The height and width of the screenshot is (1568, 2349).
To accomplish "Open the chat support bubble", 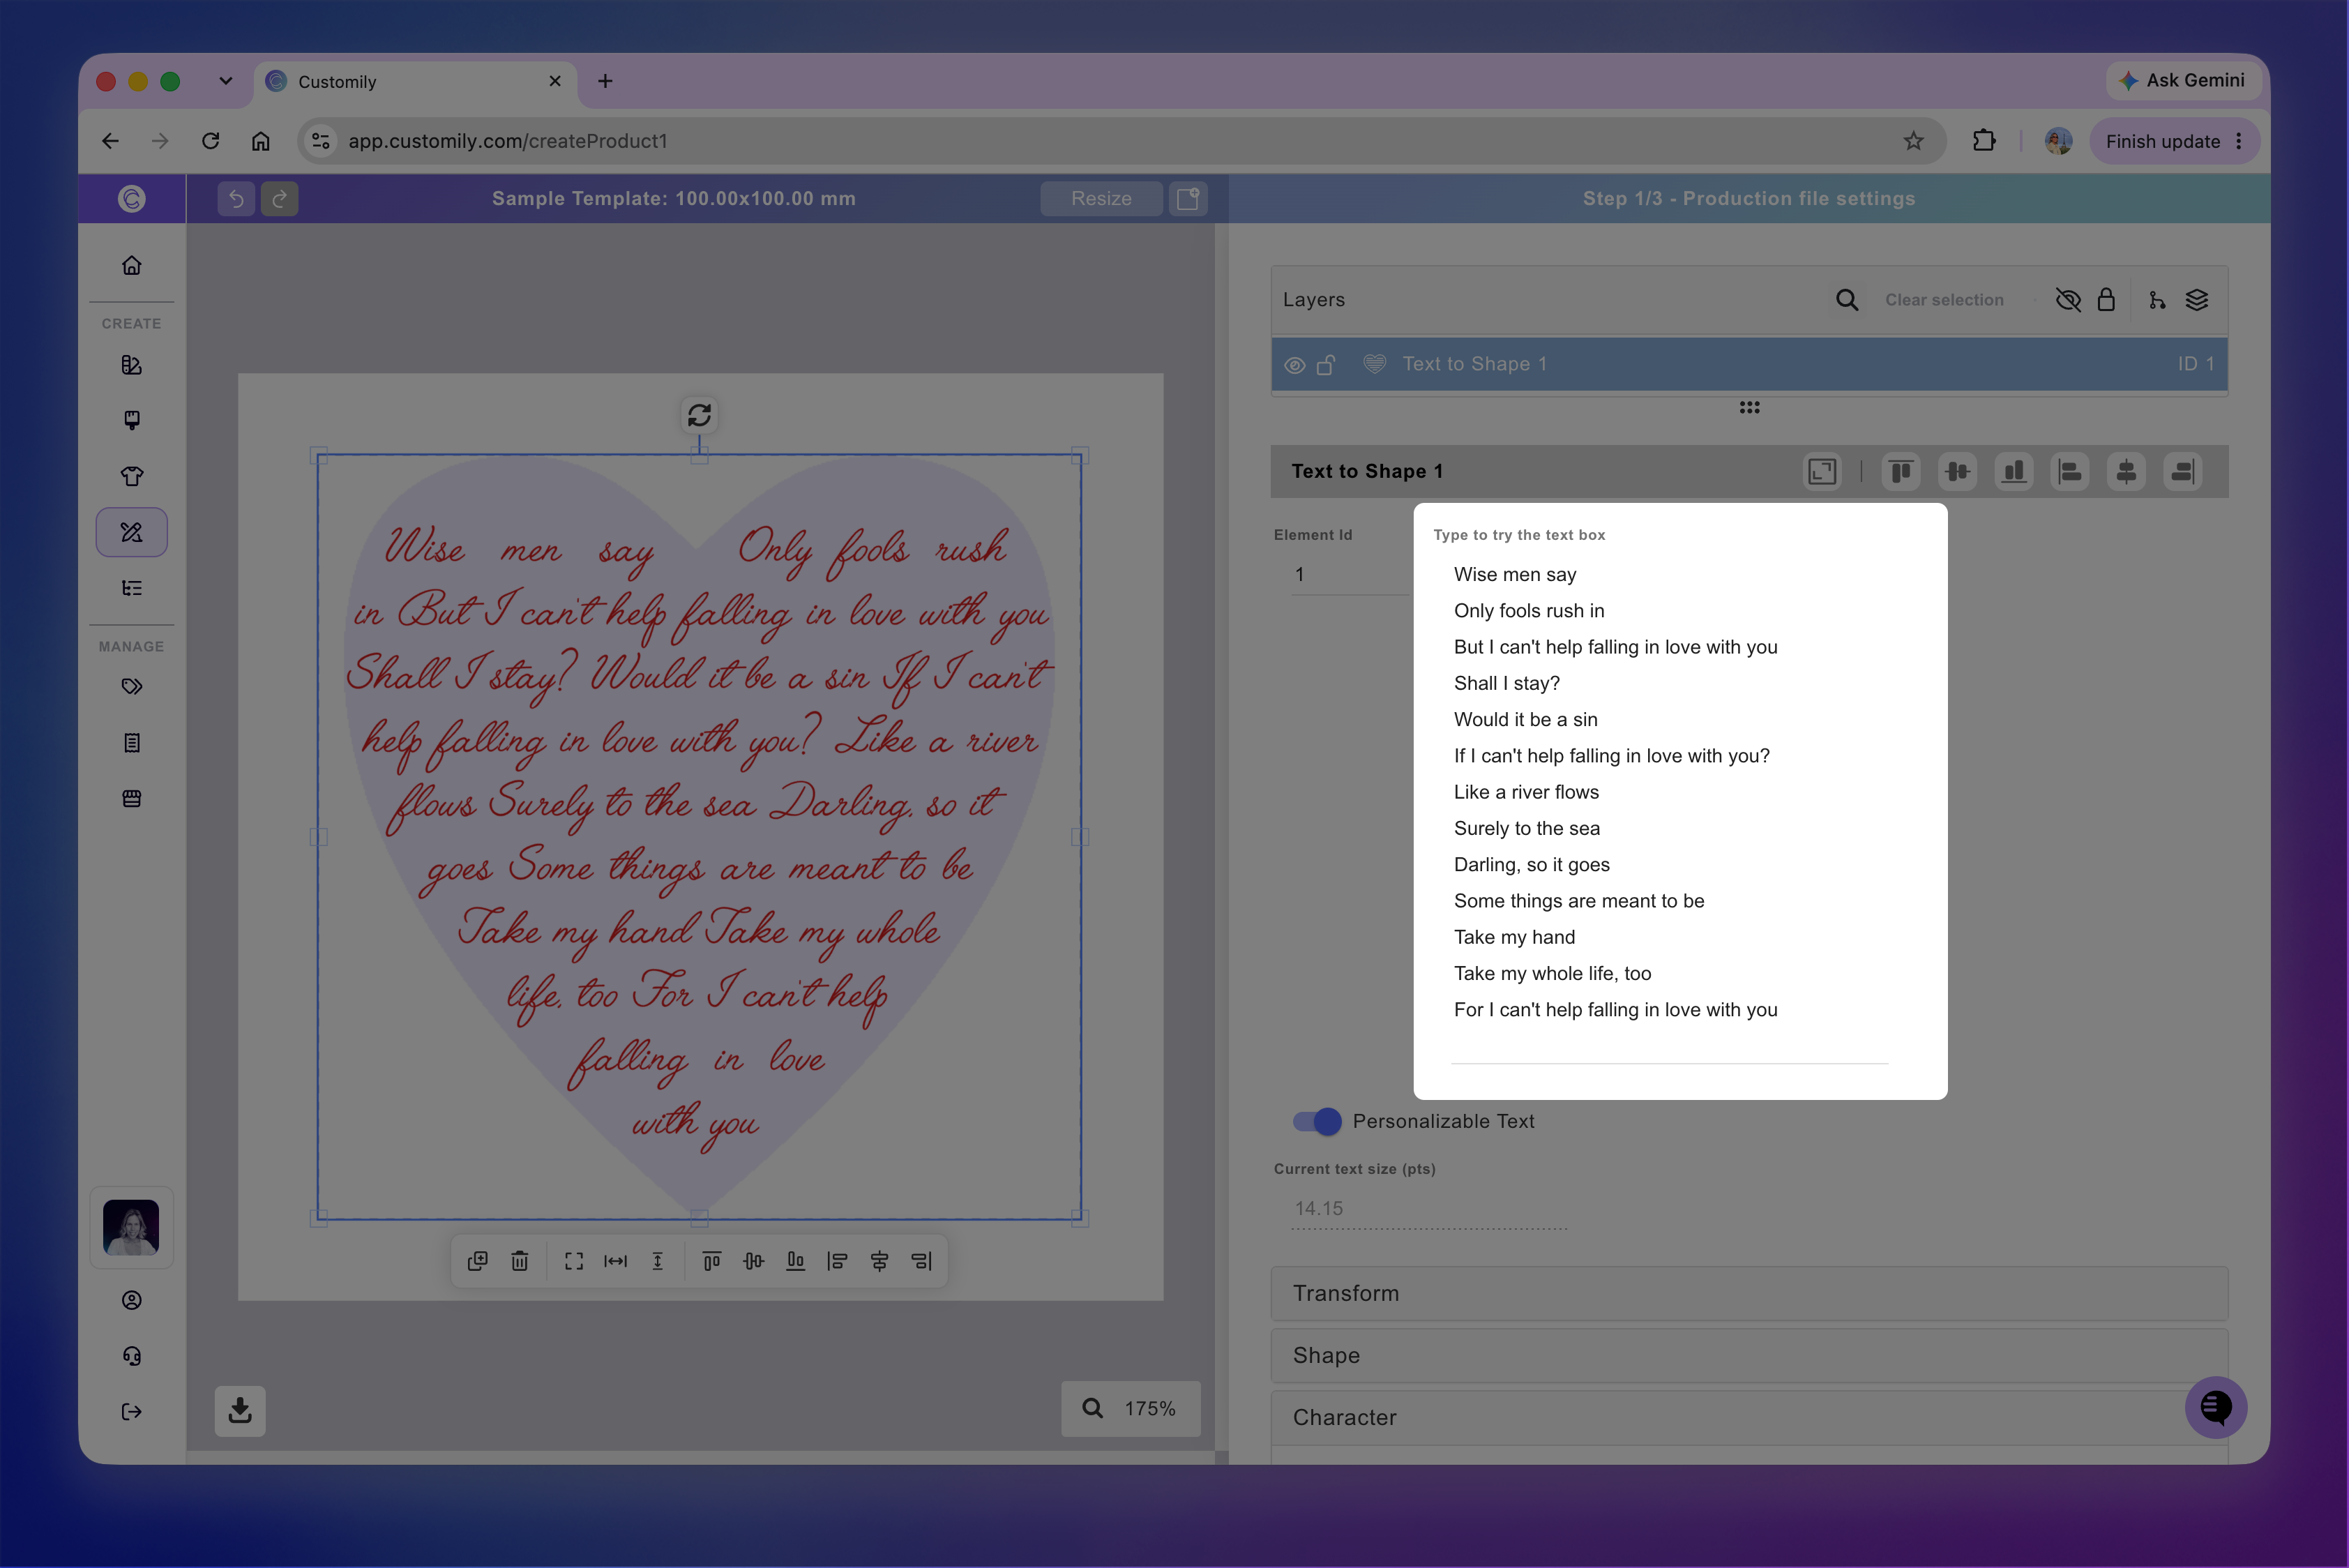I will 2216,1408.
